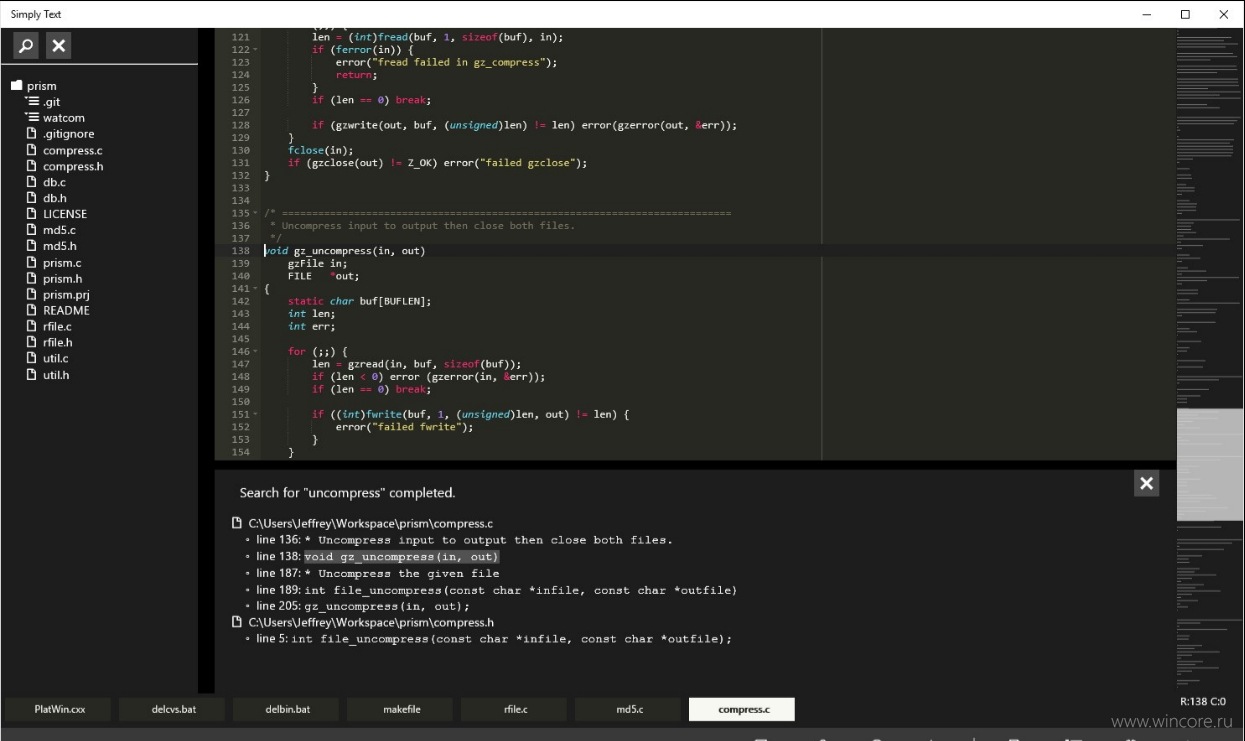The height and width of the screenshot is (741, 1245).
Task: Open md5.h file
Action: pos(59,246)
